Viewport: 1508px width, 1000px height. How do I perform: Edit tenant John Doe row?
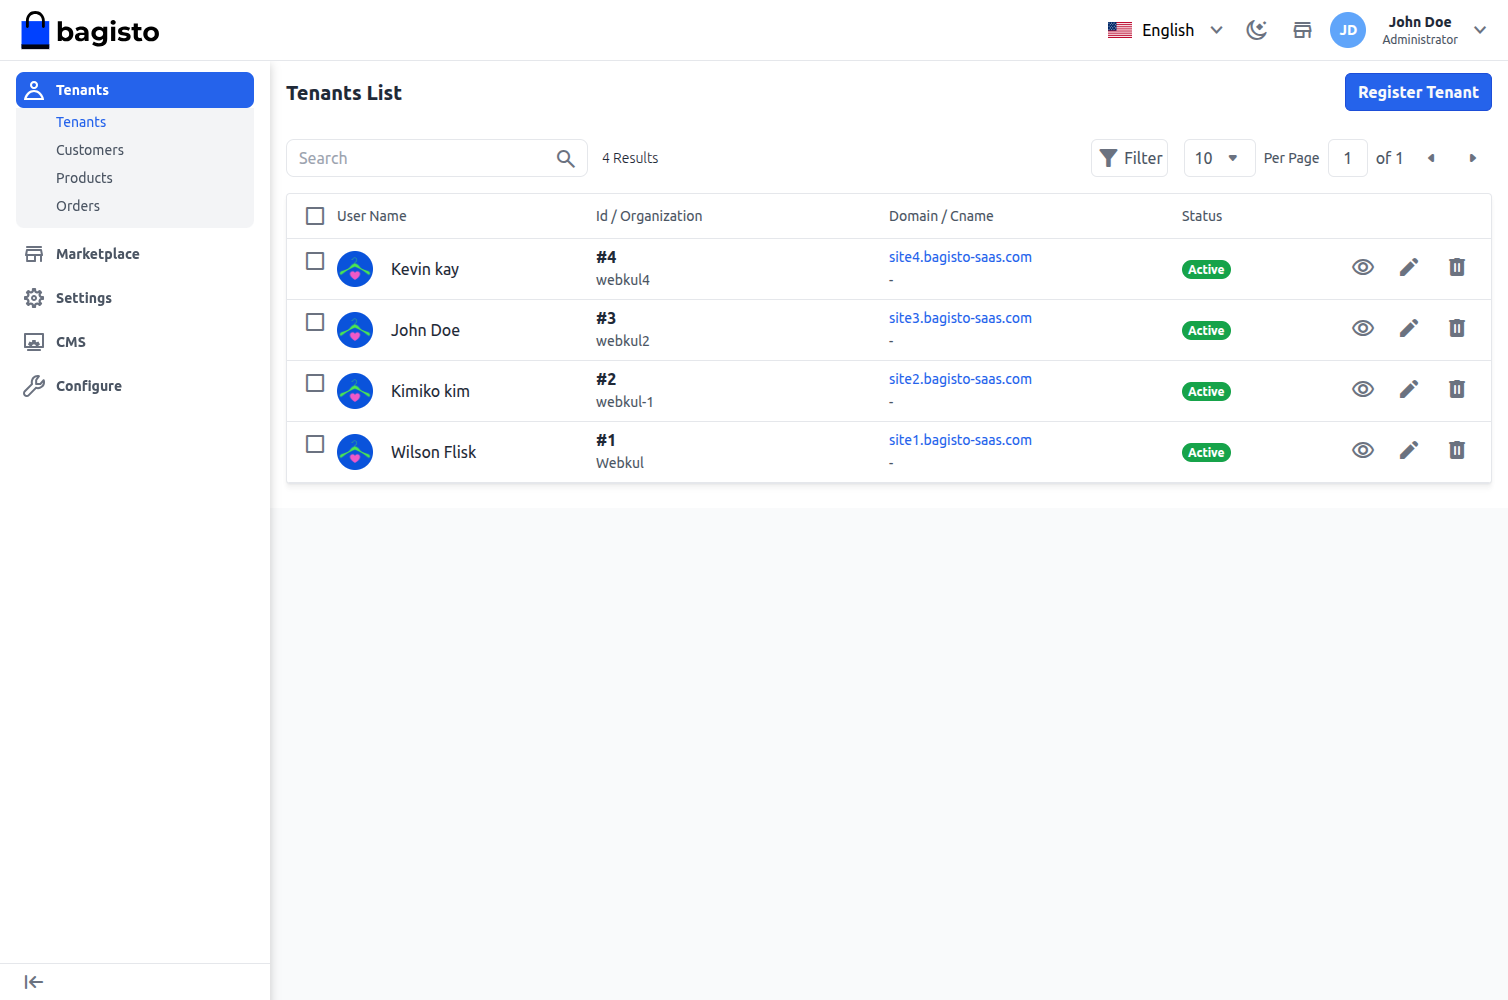coord(1409,328)
